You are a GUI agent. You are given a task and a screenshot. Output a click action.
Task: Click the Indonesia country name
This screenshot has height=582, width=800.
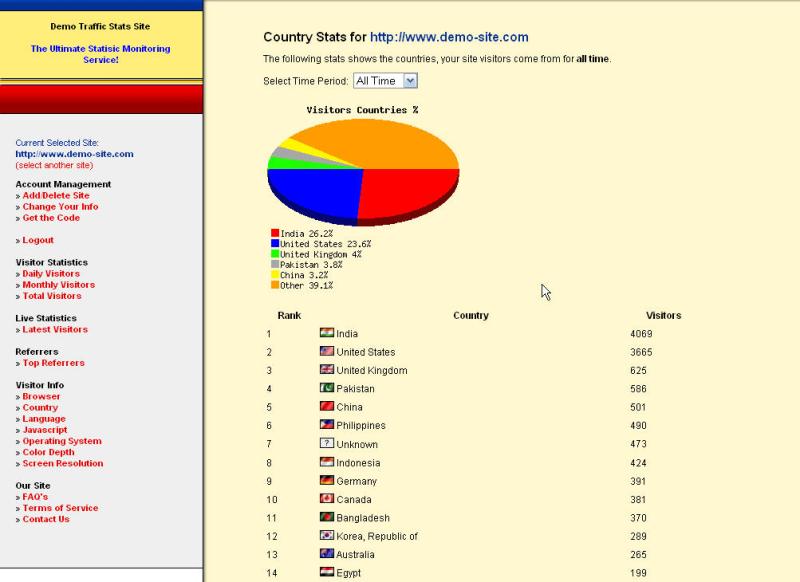point(358,463)
